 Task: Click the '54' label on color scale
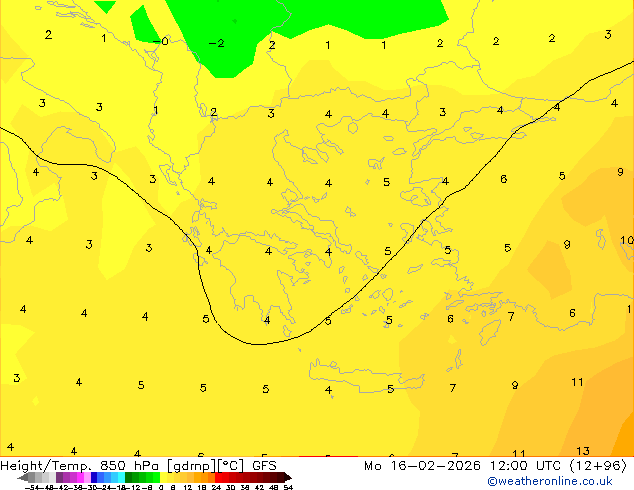click(288, 488)
